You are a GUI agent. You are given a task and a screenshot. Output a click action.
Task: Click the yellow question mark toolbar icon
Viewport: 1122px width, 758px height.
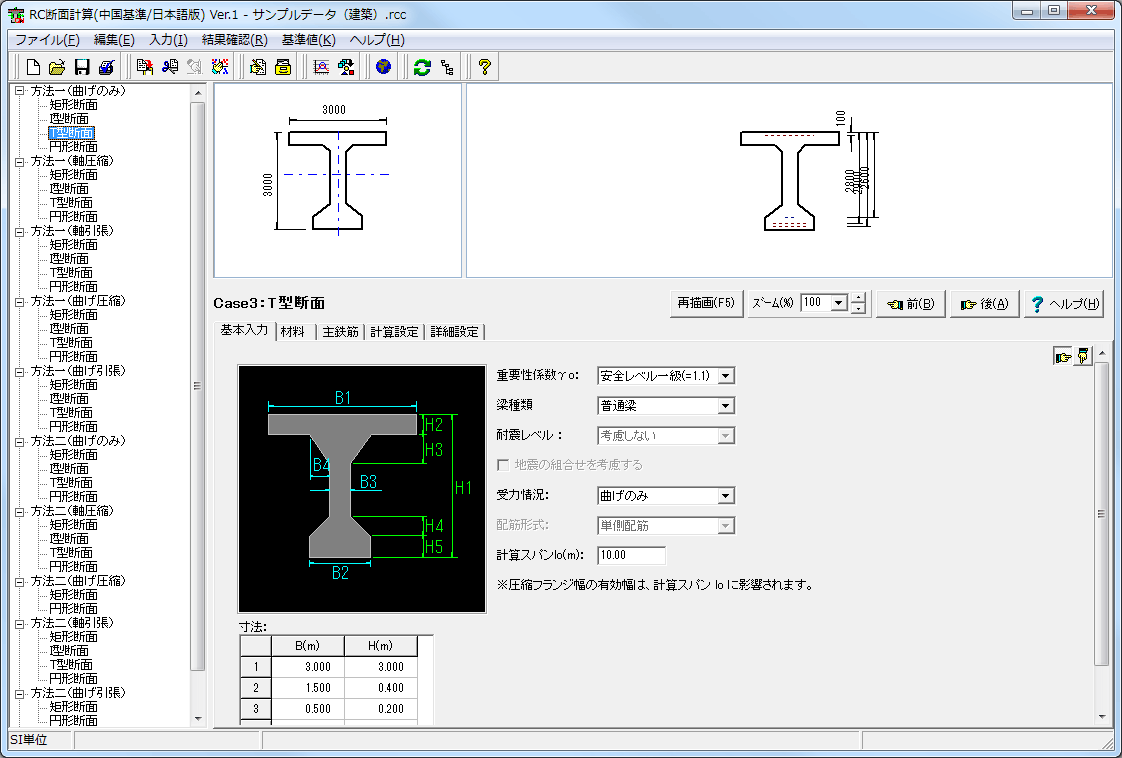[485, 67]
